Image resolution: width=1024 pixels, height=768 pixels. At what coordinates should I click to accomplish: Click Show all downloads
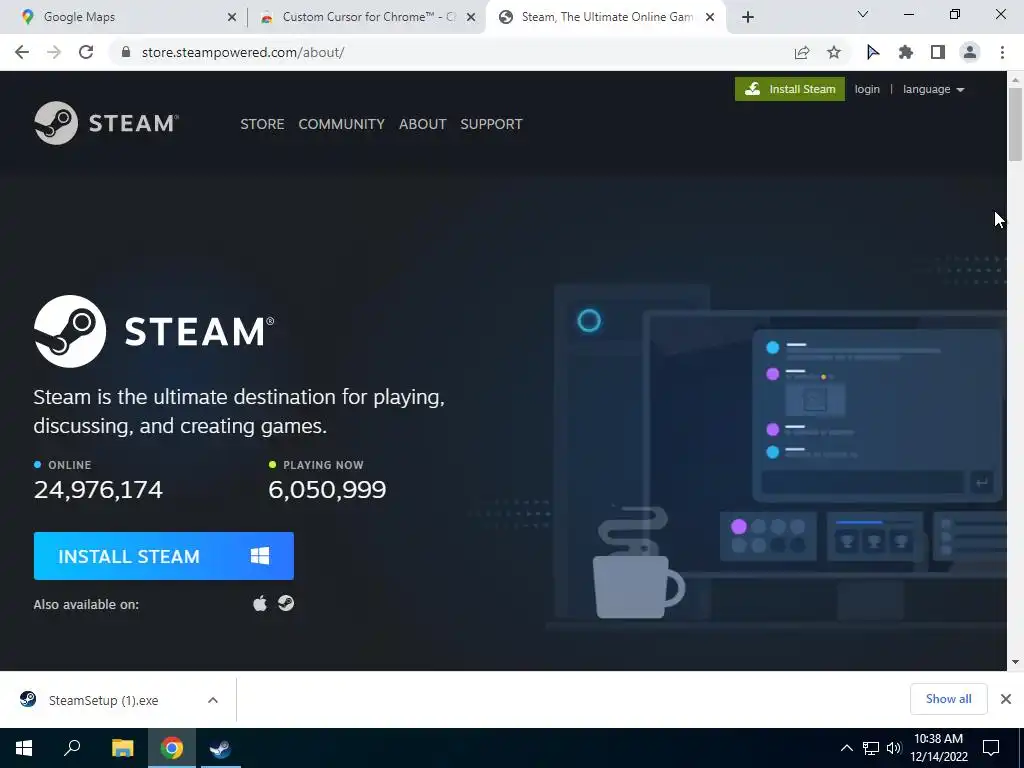(948, 699)
